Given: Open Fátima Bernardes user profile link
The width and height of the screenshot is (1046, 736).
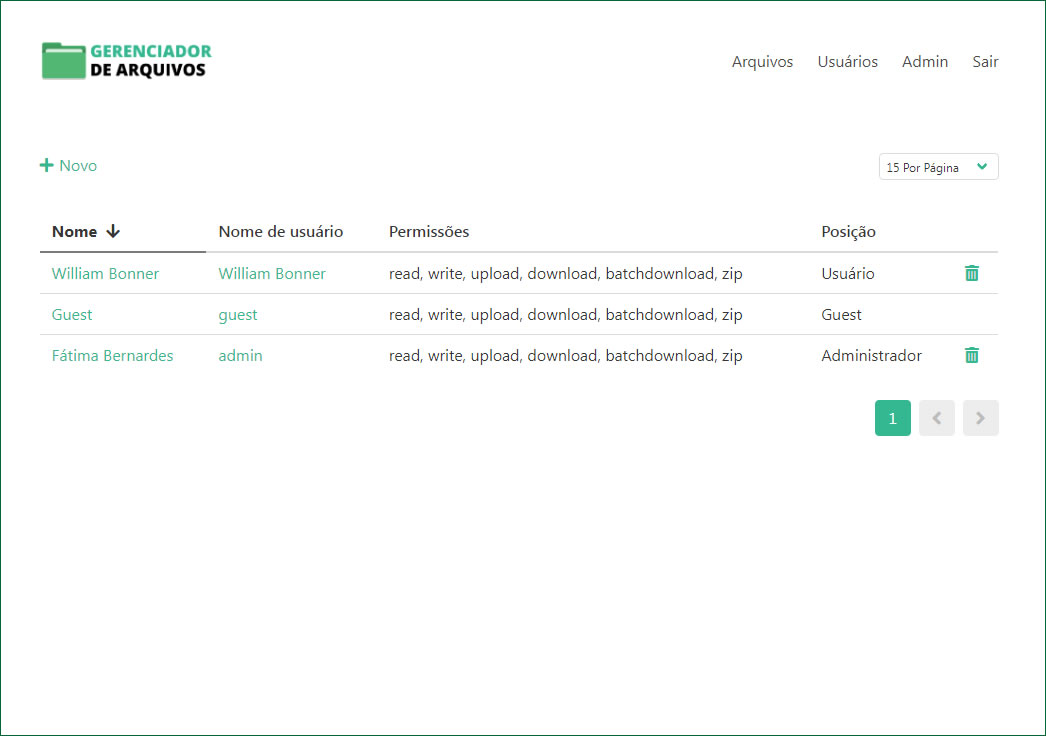Looking at the screenshot, I should [112, 355].
